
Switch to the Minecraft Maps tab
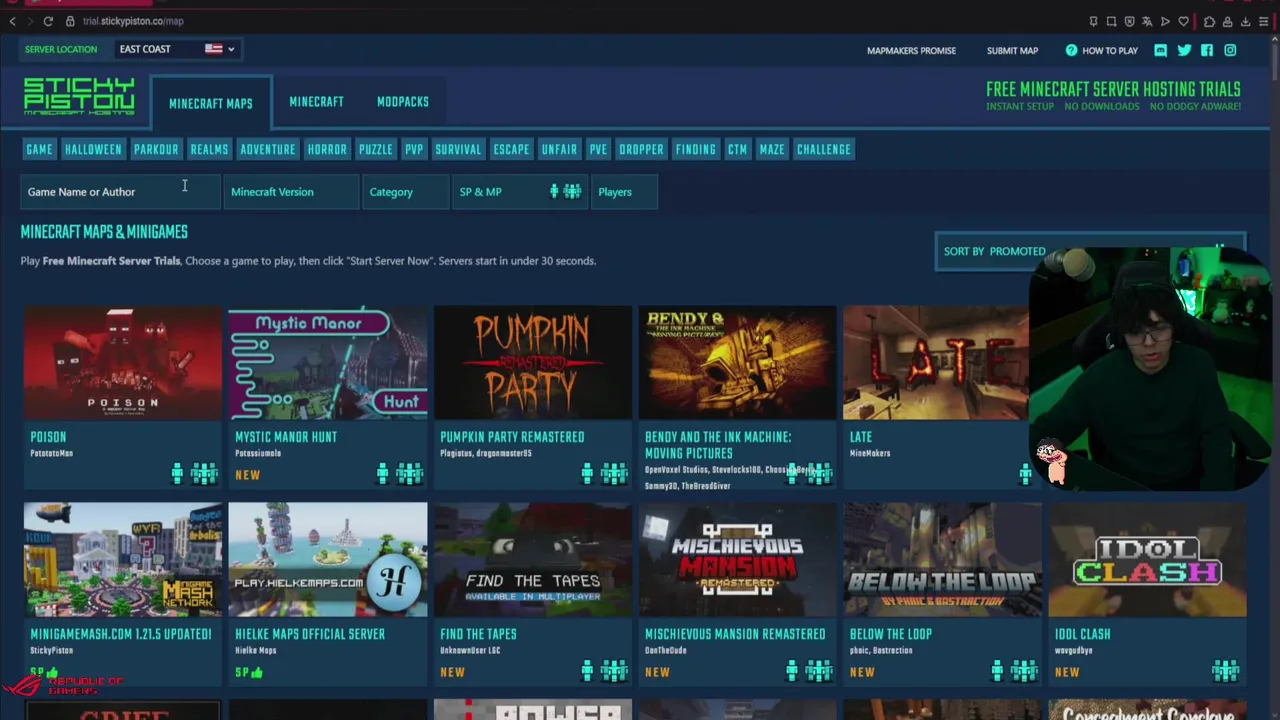coord(210,103)
